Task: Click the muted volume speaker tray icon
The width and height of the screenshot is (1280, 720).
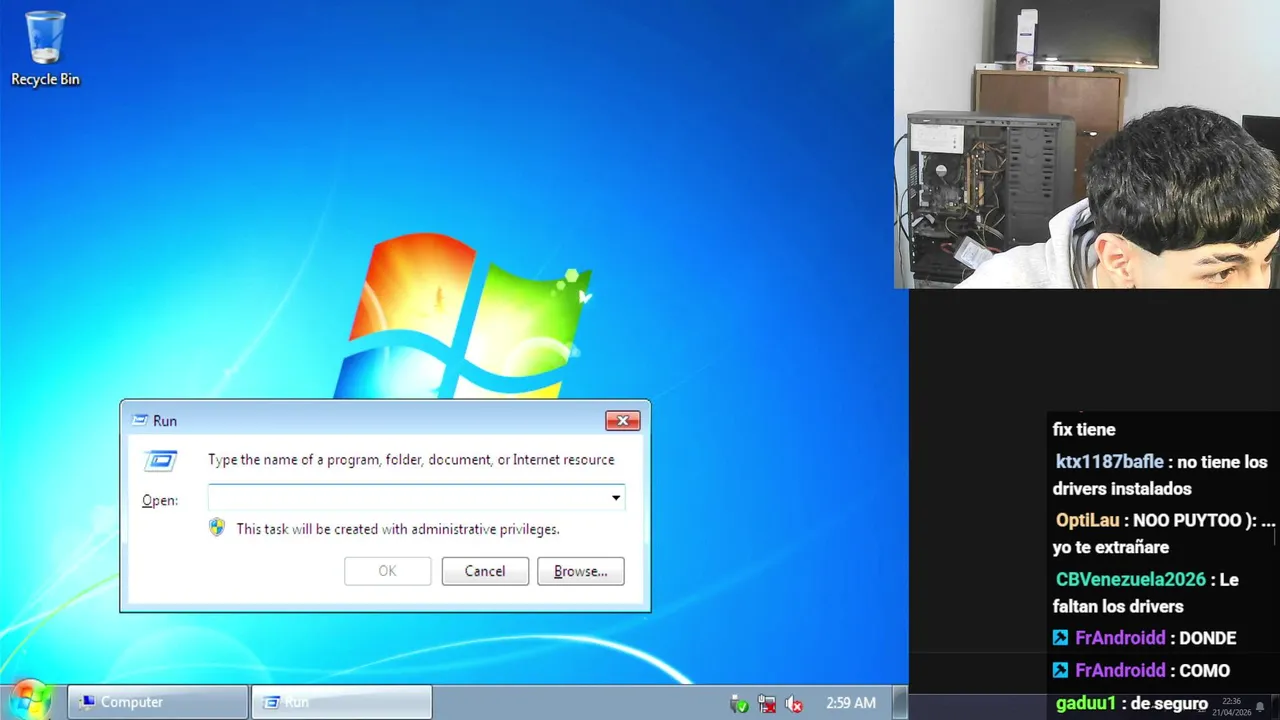Action: pos(794,704)
